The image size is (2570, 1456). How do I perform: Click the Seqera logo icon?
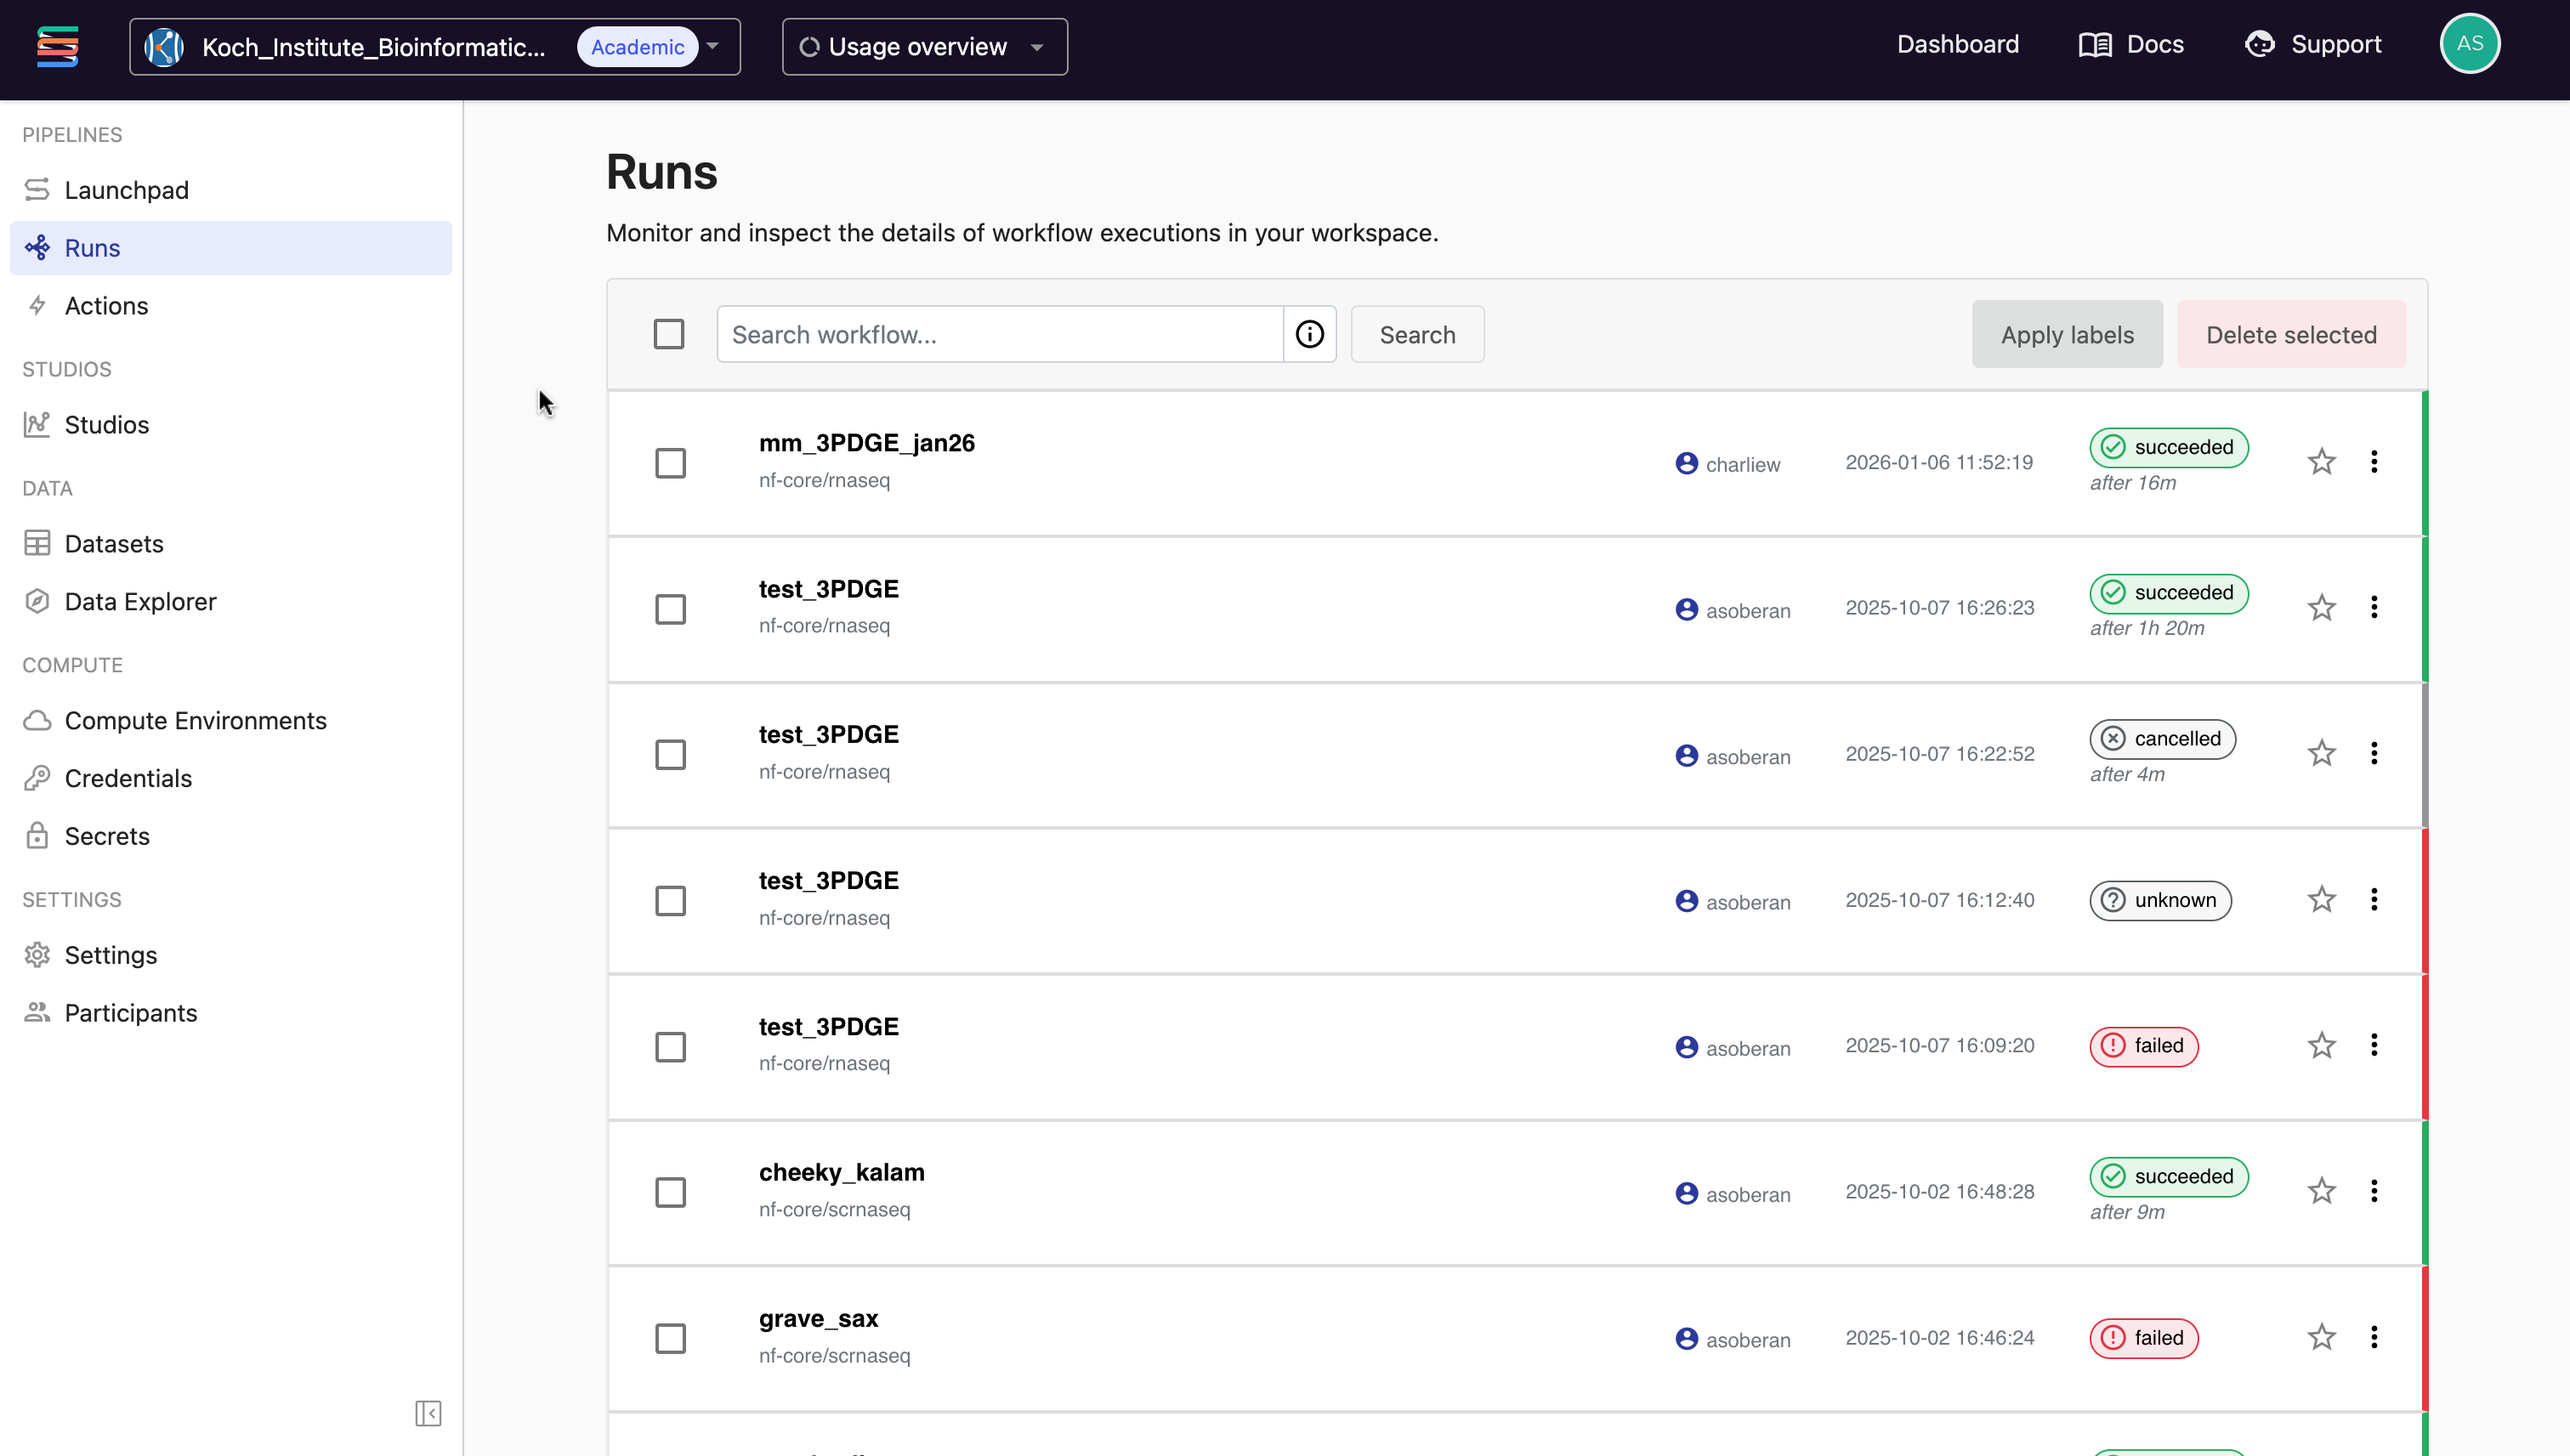(57, 46)
